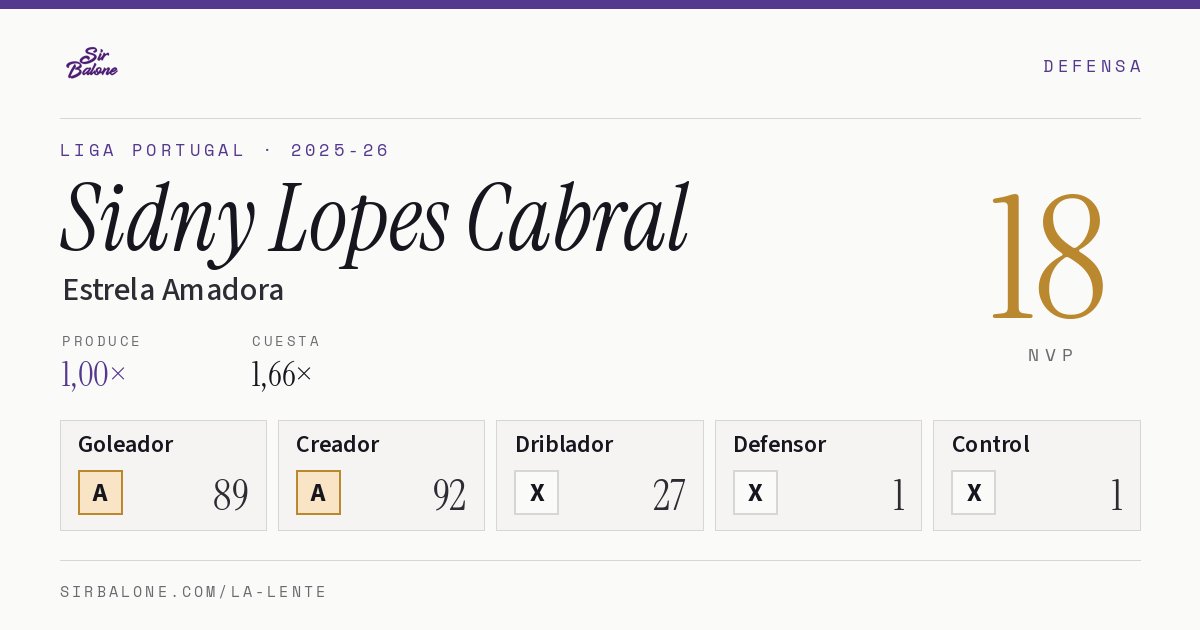Click the Control X grade badge
Image resolution: width=1200 pixels, height=630 pixels.
973,493
